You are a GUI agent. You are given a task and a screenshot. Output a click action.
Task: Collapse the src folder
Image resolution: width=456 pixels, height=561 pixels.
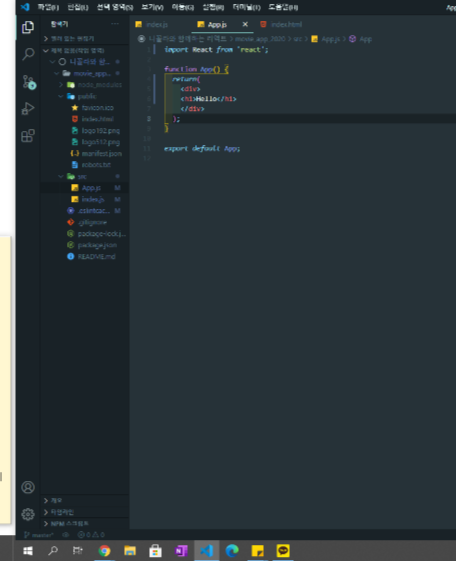[x=84, y=176]
